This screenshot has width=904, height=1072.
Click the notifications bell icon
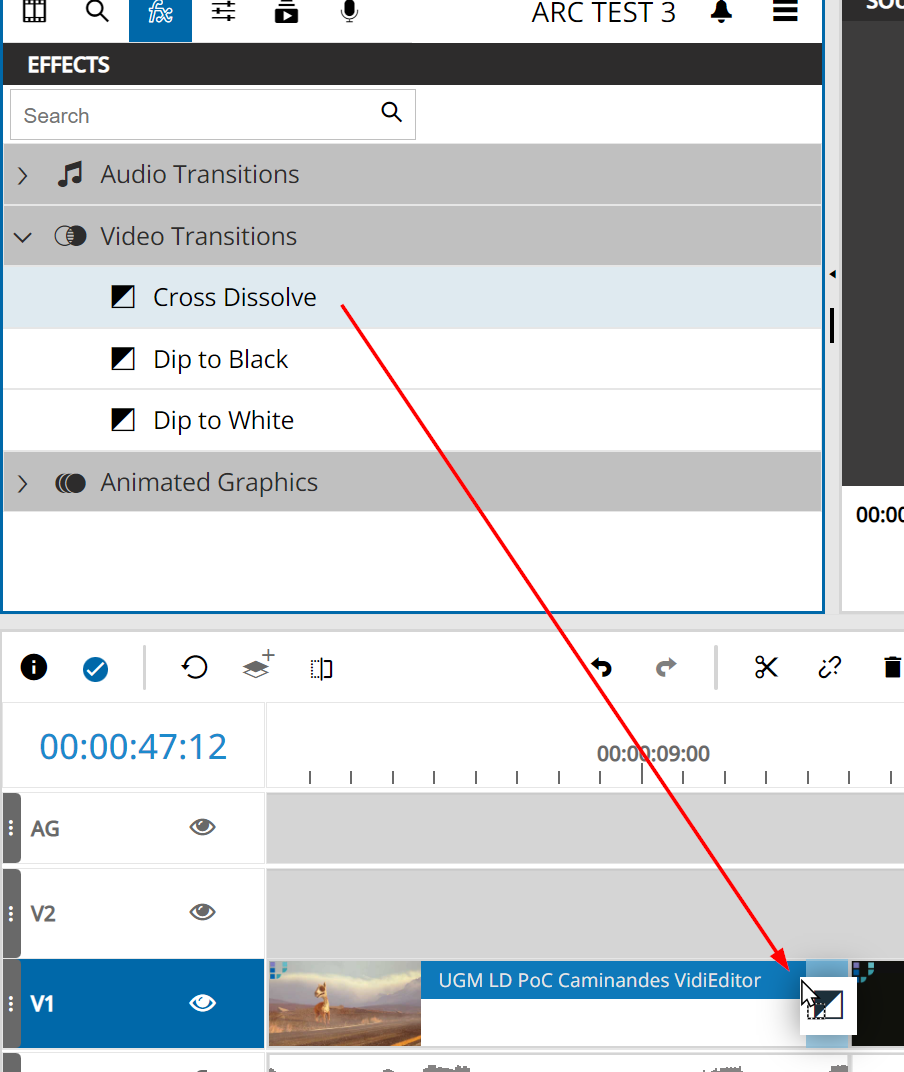click(x=721, y=12)
